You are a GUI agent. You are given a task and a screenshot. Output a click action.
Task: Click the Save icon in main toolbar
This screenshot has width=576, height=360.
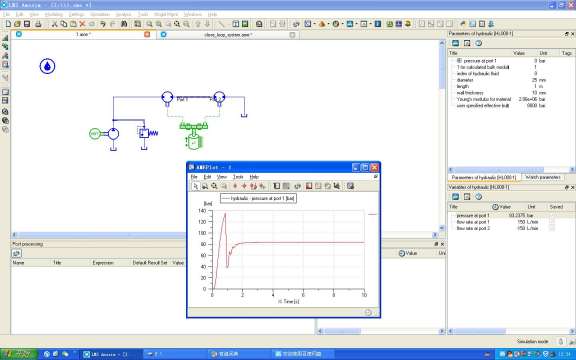point(27,24)
